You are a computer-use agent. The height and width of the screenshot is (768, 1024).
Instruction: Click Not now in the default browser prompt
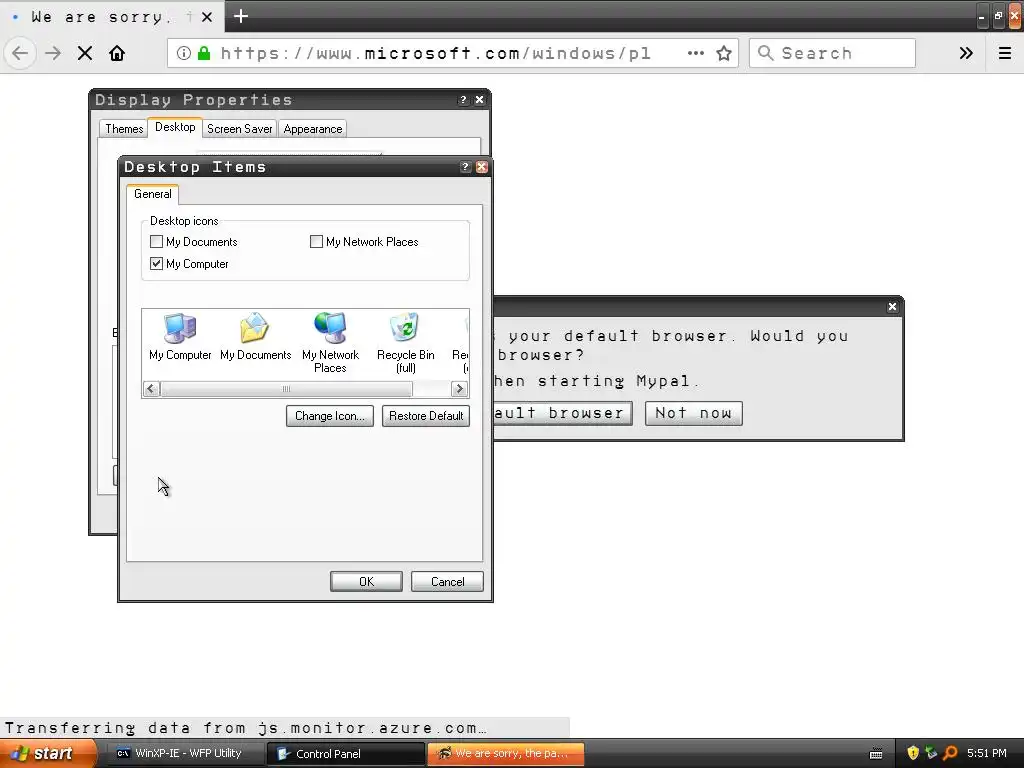click(694, 413)
